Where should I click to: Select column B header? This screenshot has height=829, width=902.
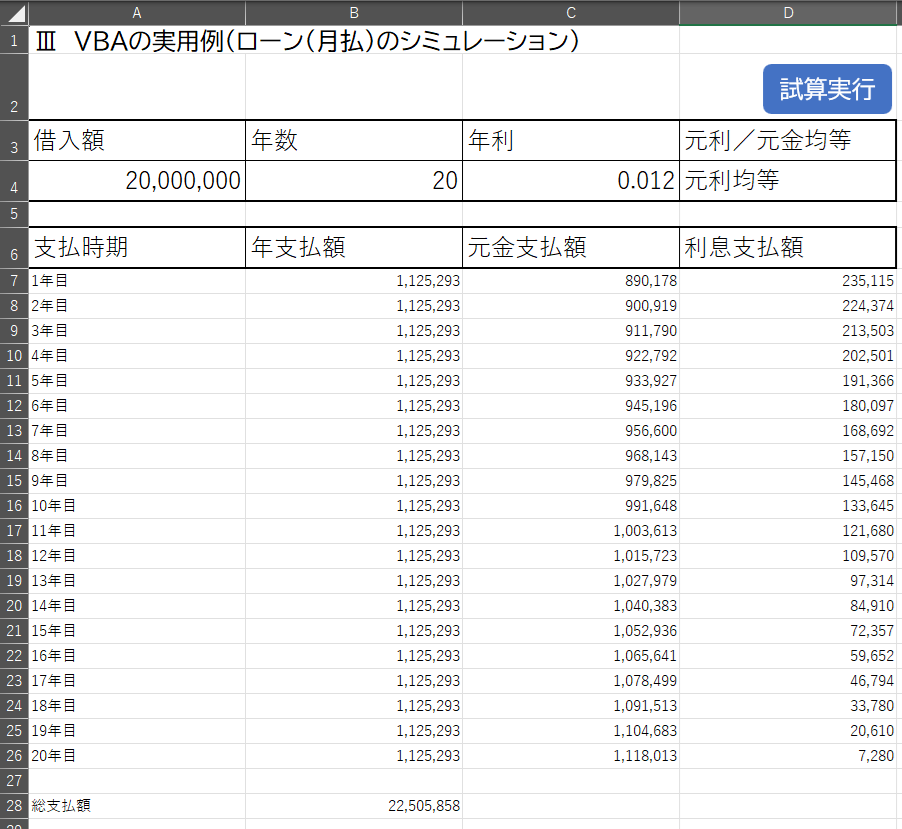click(354, 12)
